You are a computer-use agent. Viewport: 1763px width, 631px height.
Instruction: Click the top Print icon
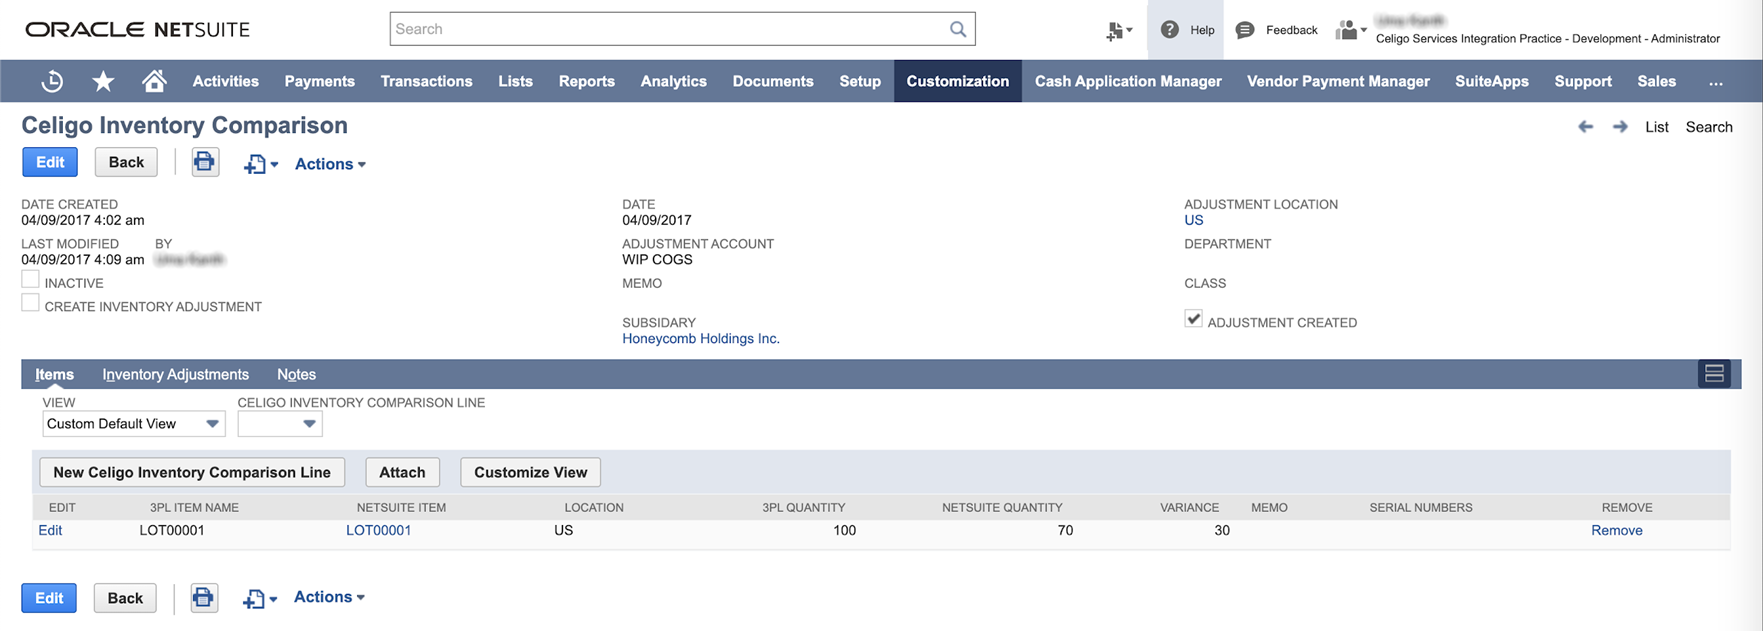205,162
